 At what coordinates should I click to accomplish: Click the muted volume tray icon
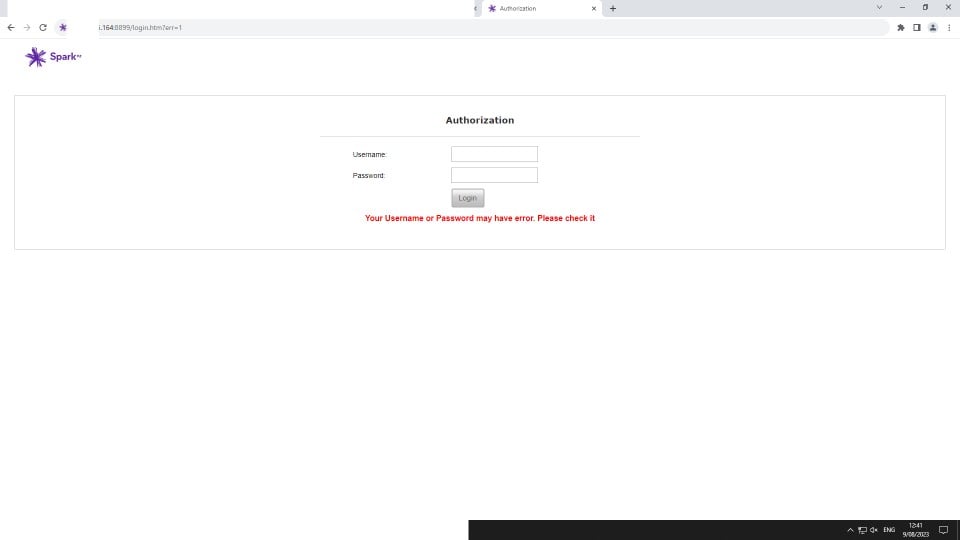tap(874, 530)
